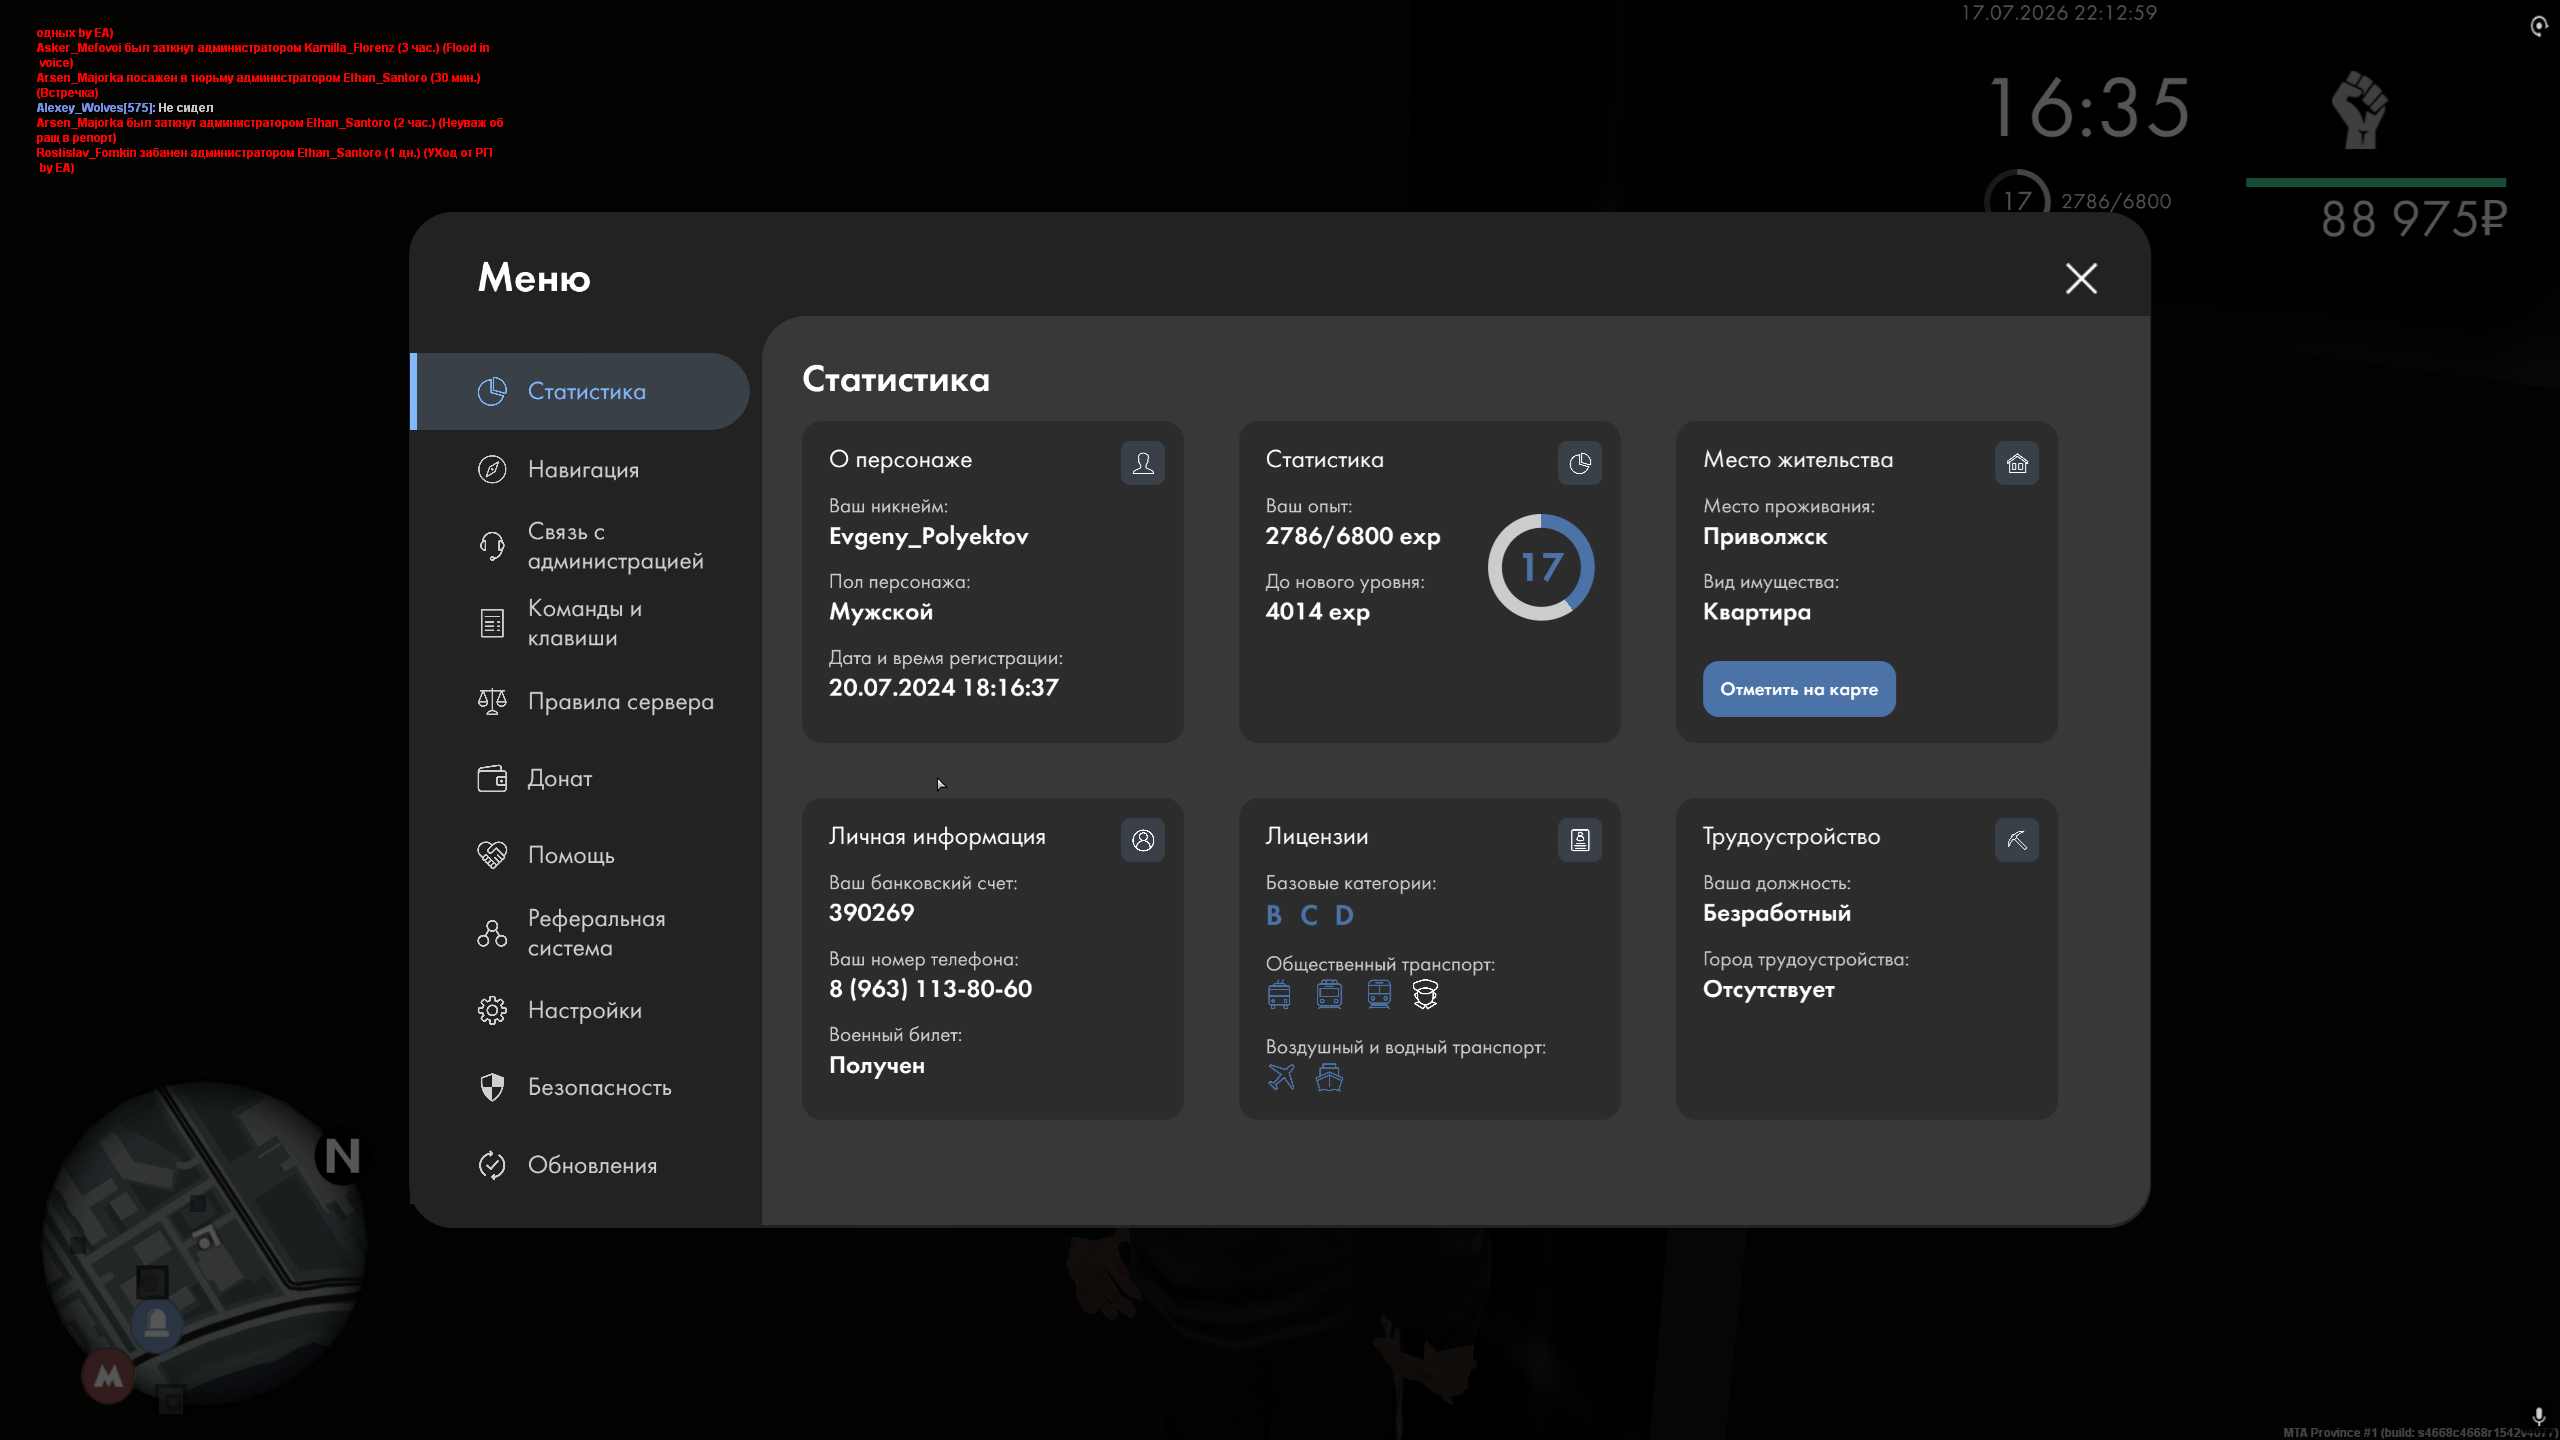This screenshot has width=2560, height=1440.
Task: Click the bank account number 390269
Action: (871, 912)
